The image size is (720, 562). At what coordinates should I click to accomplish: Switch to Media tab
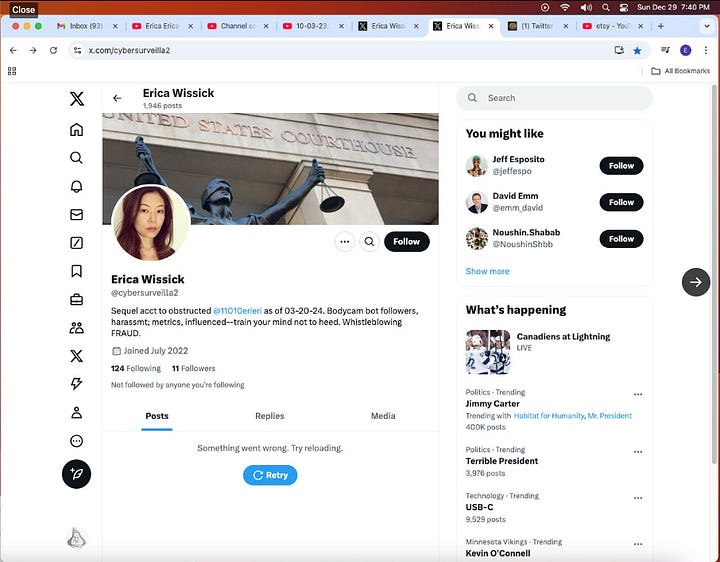click(383, 416)
